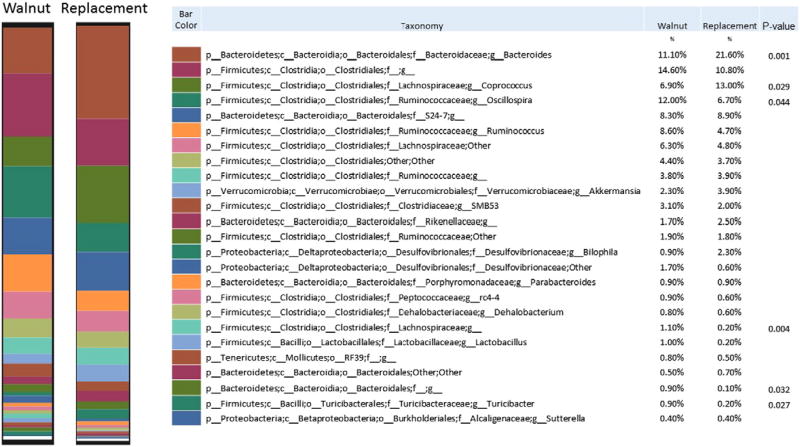Click the Bacteroides row legend color swatch
The width and height of the screenshot is (800, 447).
(186, 55)
